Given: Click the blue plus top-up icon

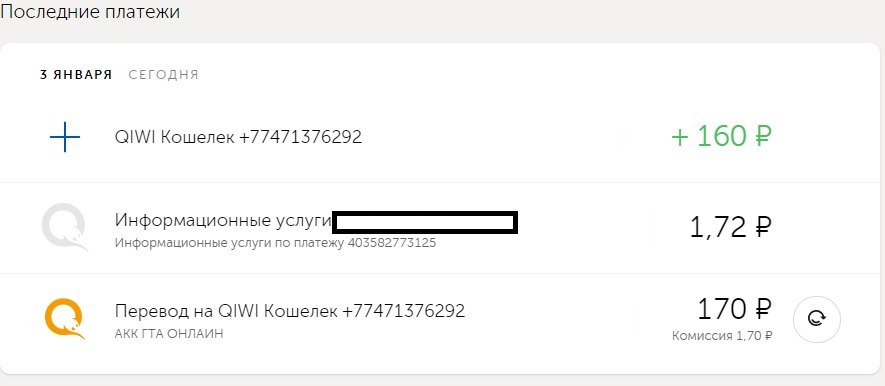Looking at the screenshot, I should coord(64,137).
